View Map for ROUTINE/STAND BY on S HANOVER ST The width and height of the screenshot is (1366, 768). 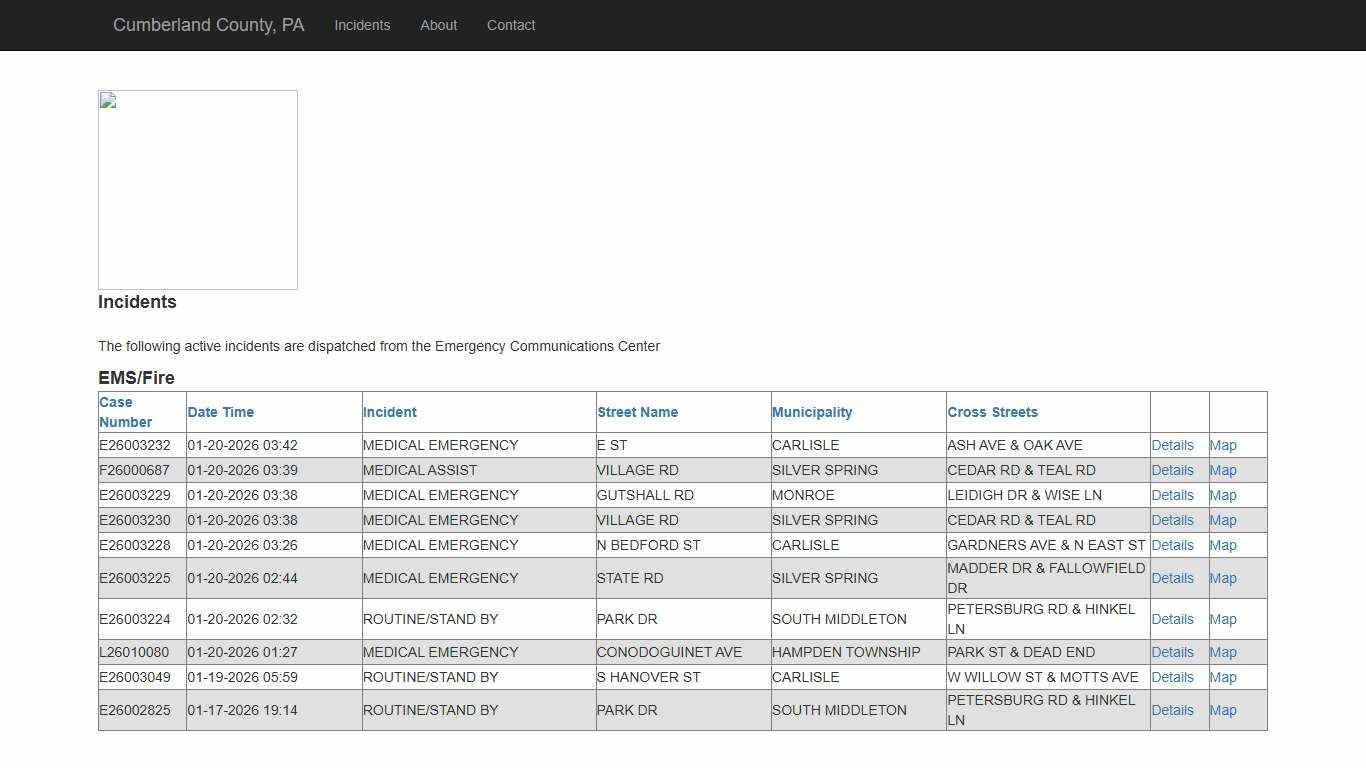[x=1223, y=677]
